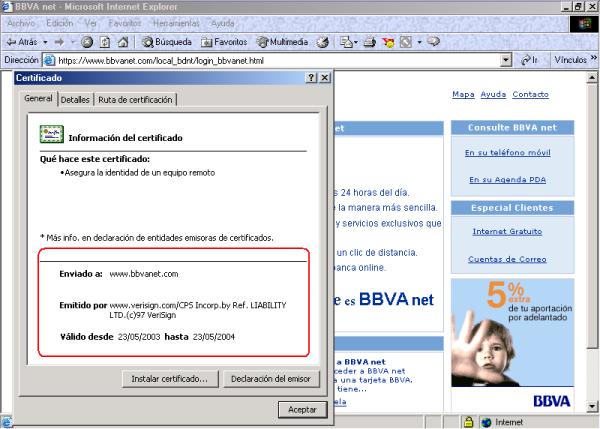The width and height of the screenshot is (600, 429).
Task: Open the Cuentas de Correo link
Action: click(507, 259)
